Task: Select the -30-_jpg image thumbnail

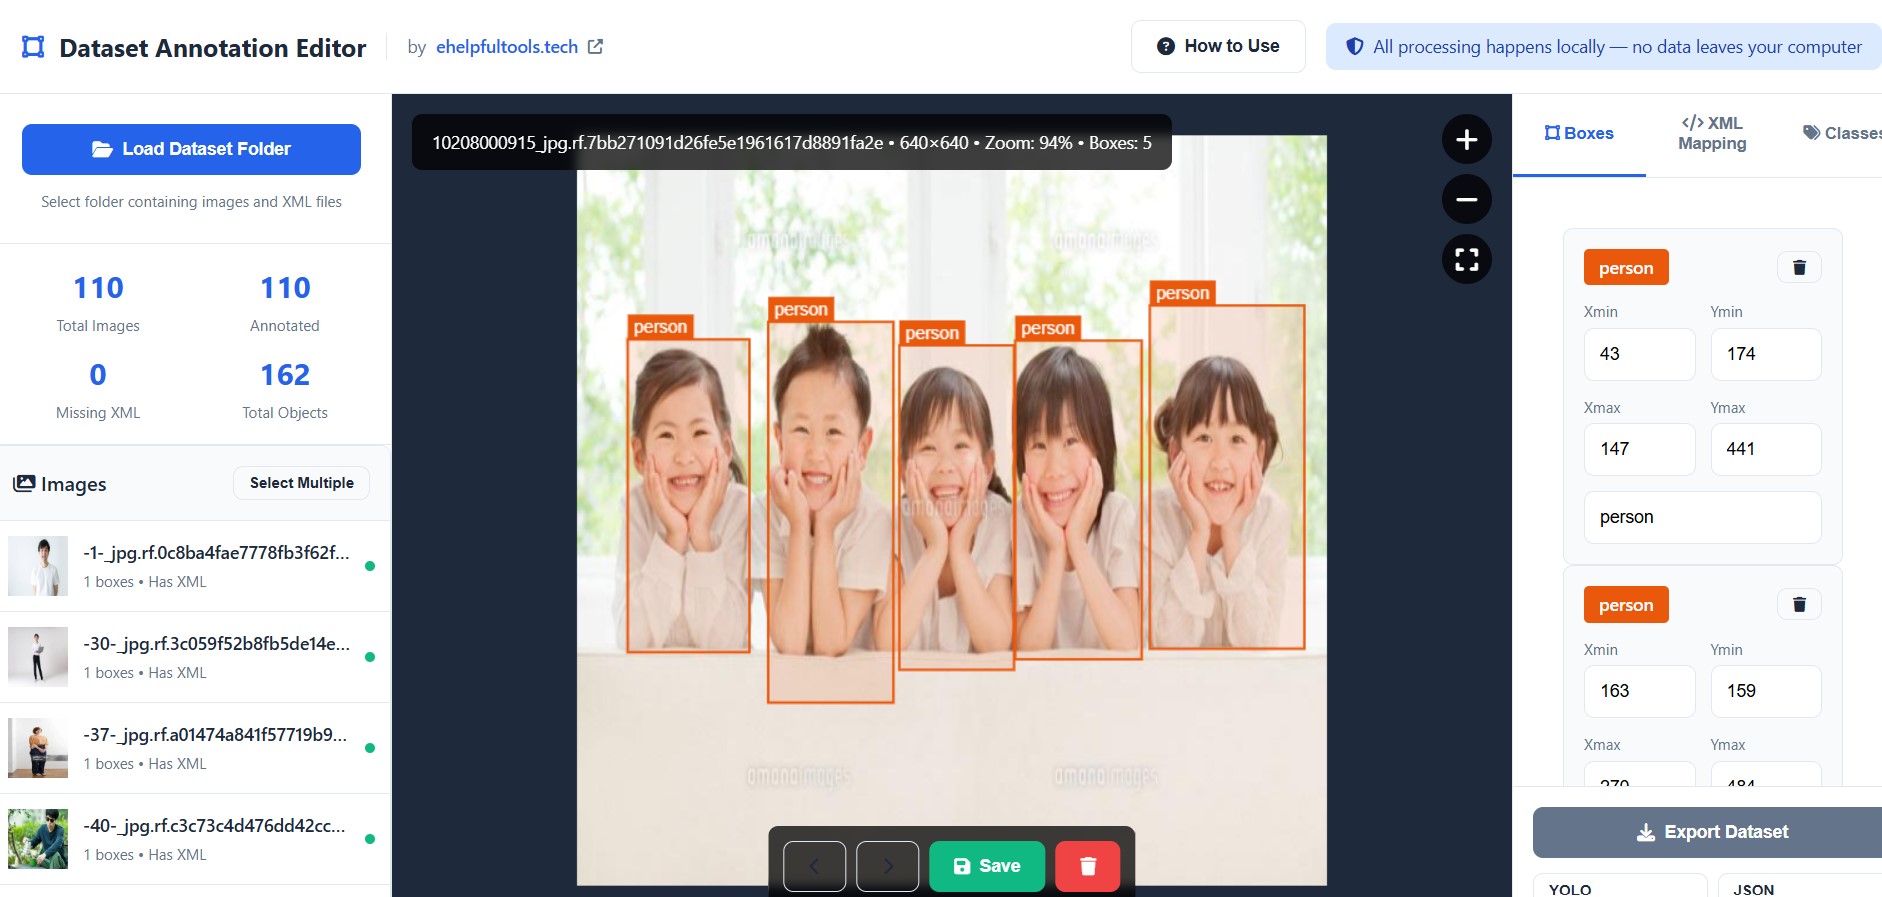Action: pos(38,657)
